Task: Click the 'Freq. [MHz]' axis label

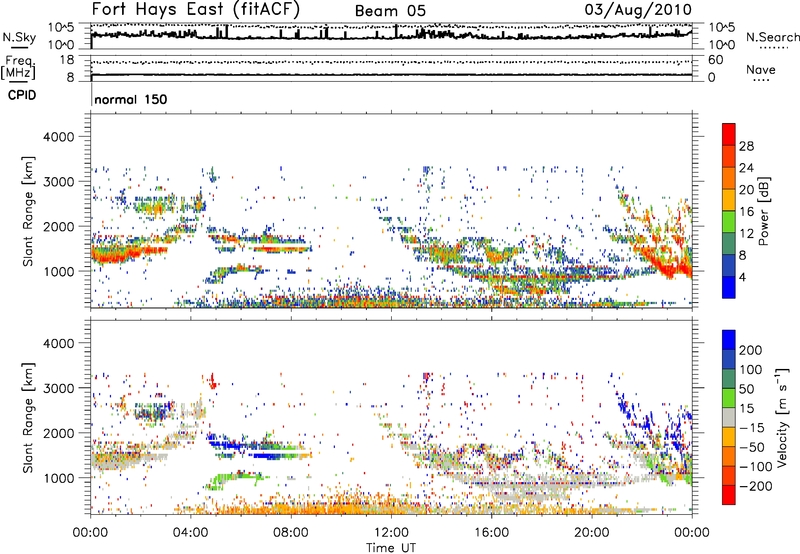Action: 18,67
